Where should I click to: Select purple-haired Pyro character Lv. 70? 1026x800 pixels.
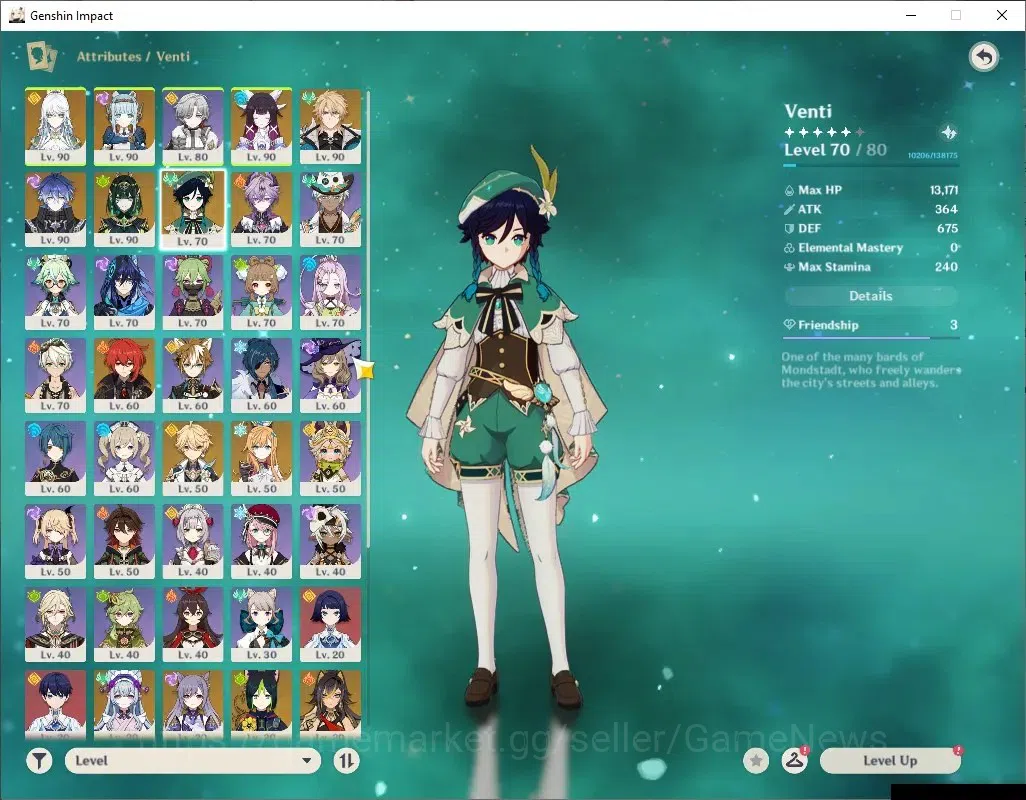pyautogui.click(x=262, y=209)
